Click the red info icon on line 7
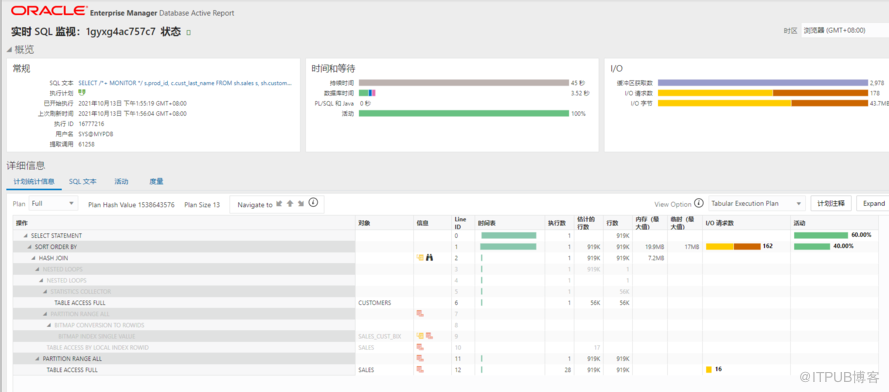Viewport: 889px width, 392px height. click(x=420, y=314)
